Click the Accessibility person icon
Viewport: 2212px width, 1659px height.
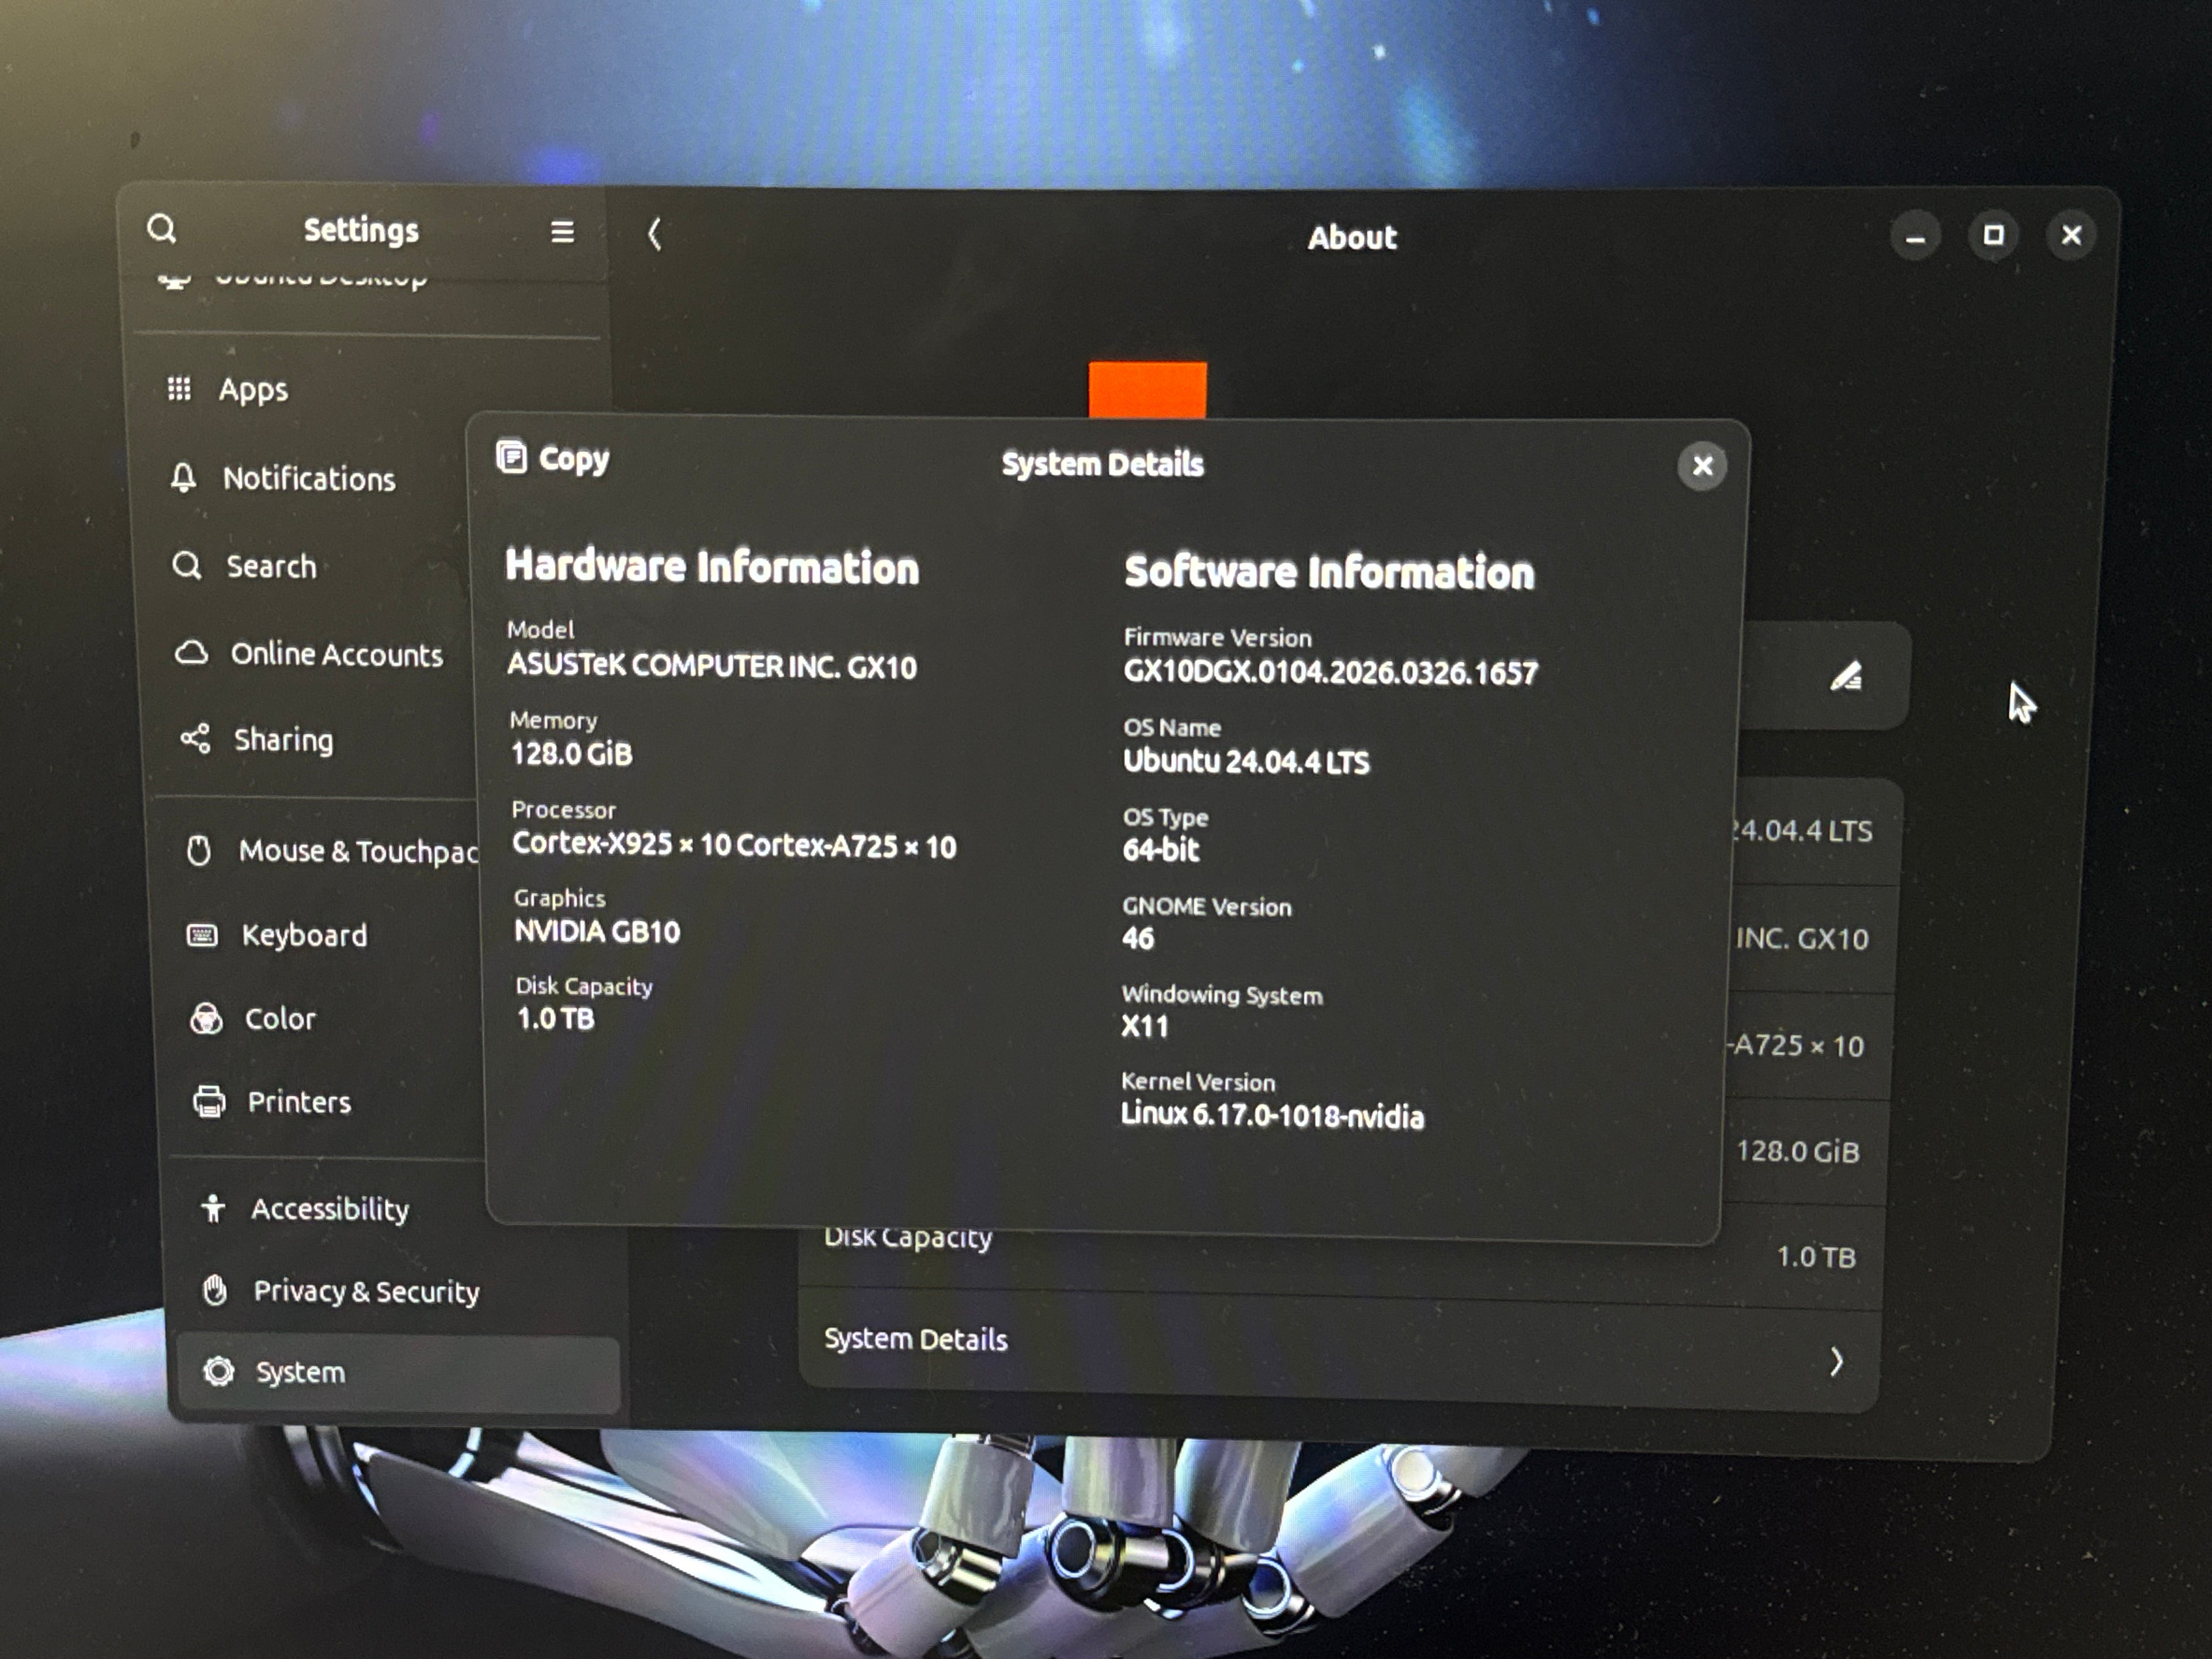pos(213,1208)
